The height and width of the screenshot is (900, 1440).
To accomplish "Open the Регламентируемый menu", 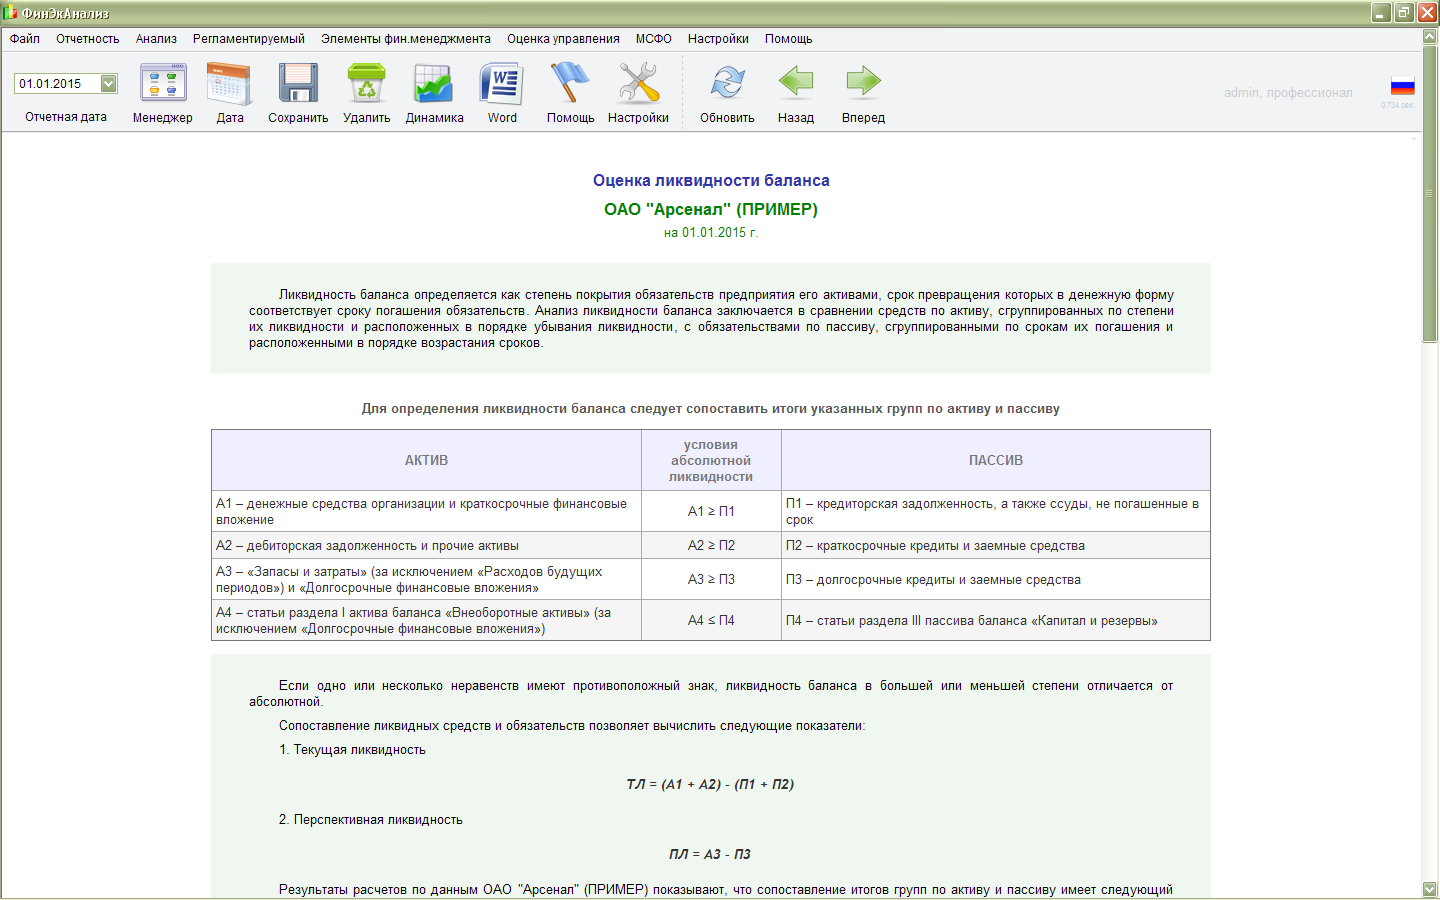I will [x=249, y=39].
